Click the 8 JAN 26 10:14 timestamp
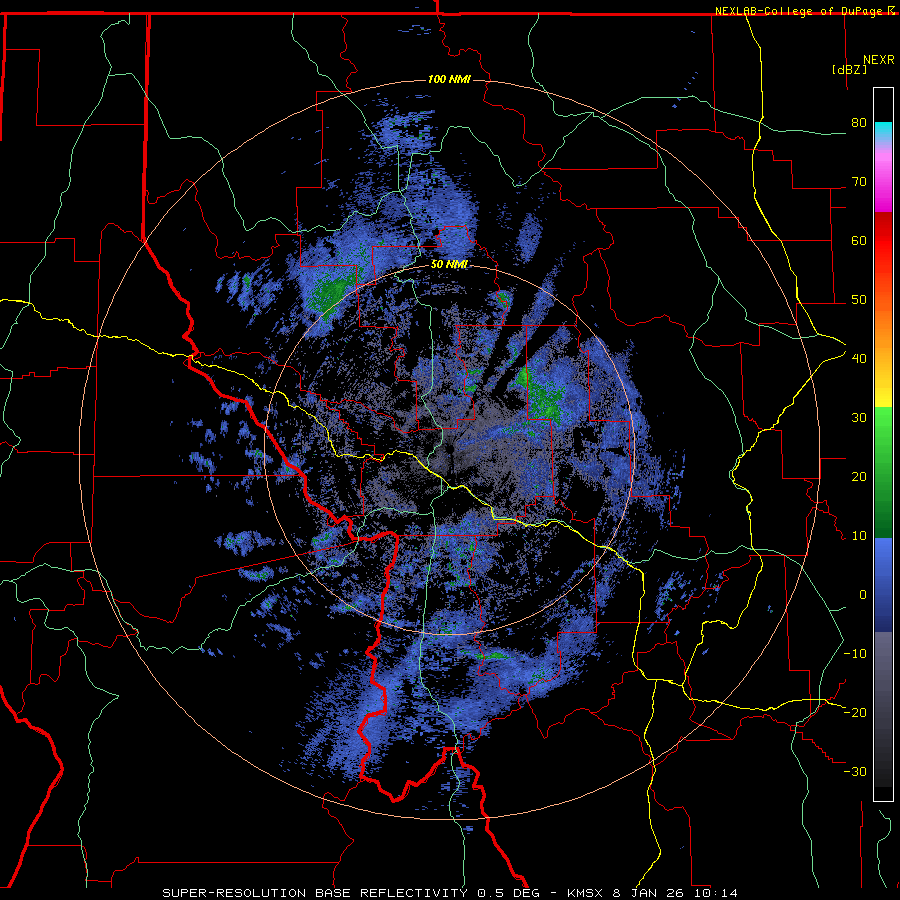This screenshot has height=900, width=900. click(x=676, y=893)
